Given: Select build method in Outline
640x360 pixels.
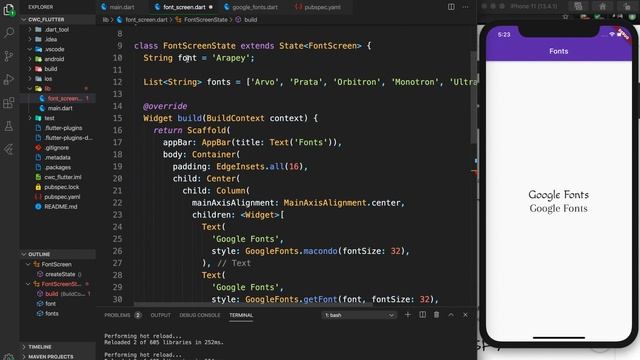Looking at the screenshot, I should (58, 294).
